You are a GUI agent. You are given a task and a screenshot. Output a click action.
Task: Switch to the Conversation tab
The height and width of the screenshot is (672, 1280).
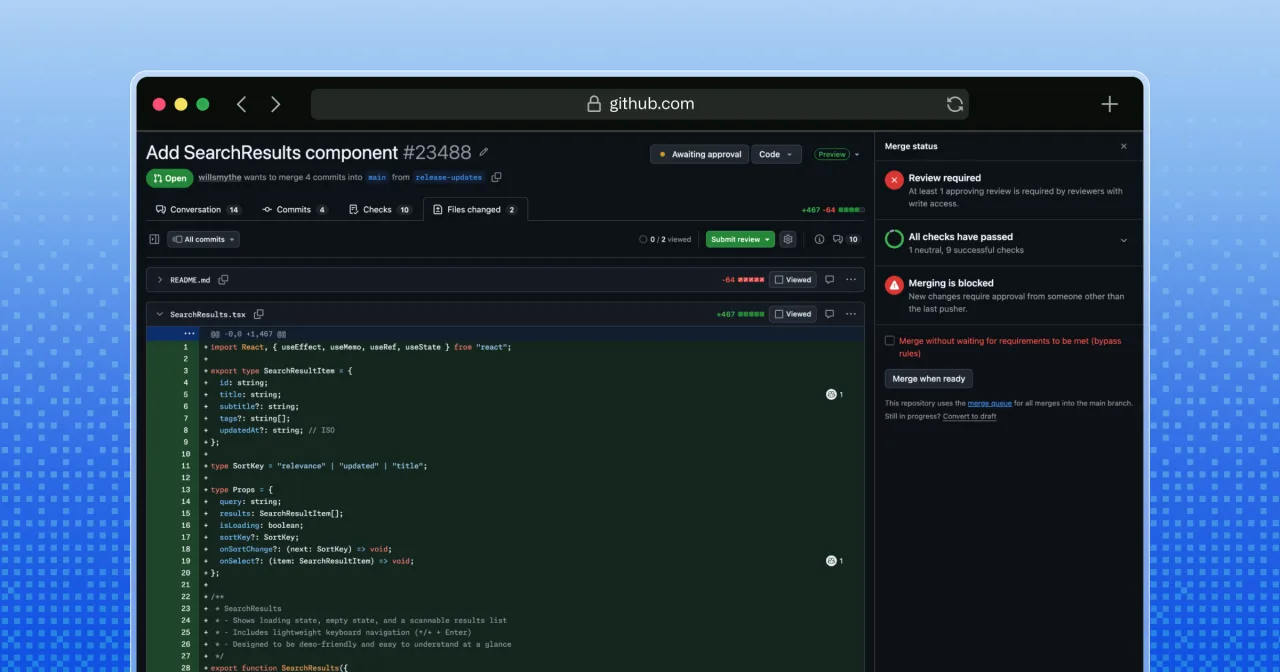tap(198, 210)
